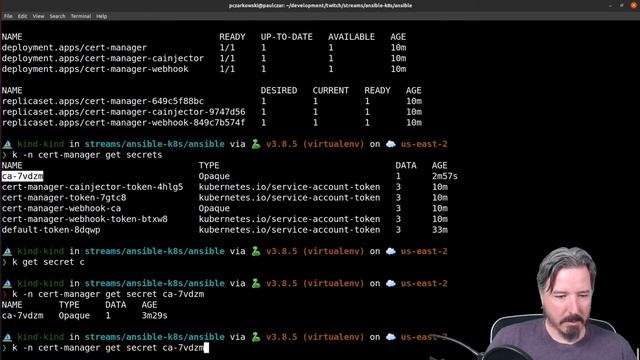The image size is (640, 360).
Task: Click the bottom command prompt line
Action: pyautogui.click(x=105, y=348)
